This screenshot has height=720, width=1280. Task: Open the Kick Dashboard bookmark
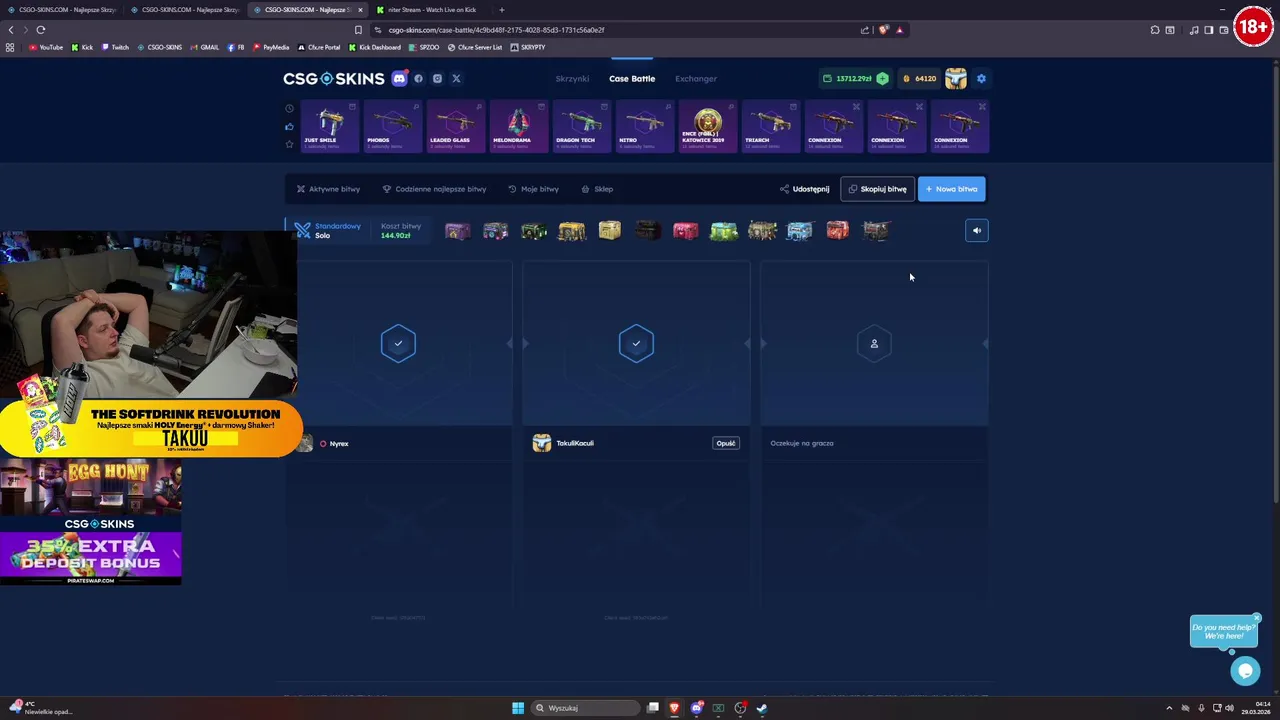click(x=375, y=47)
